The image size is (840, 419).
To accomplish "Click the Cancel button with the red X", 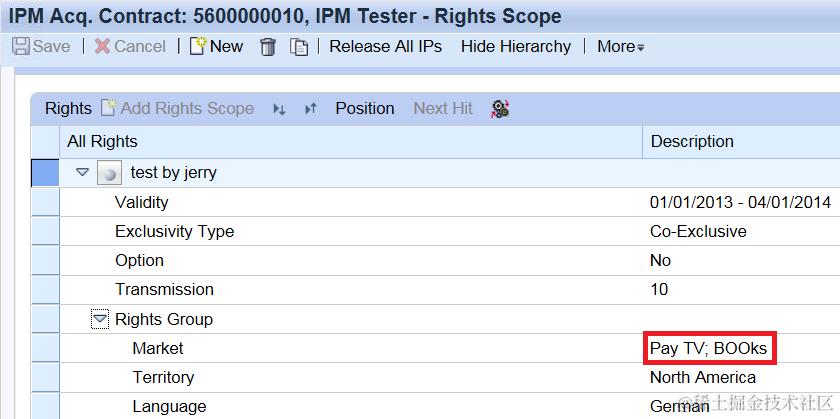I will pos(130,47).
